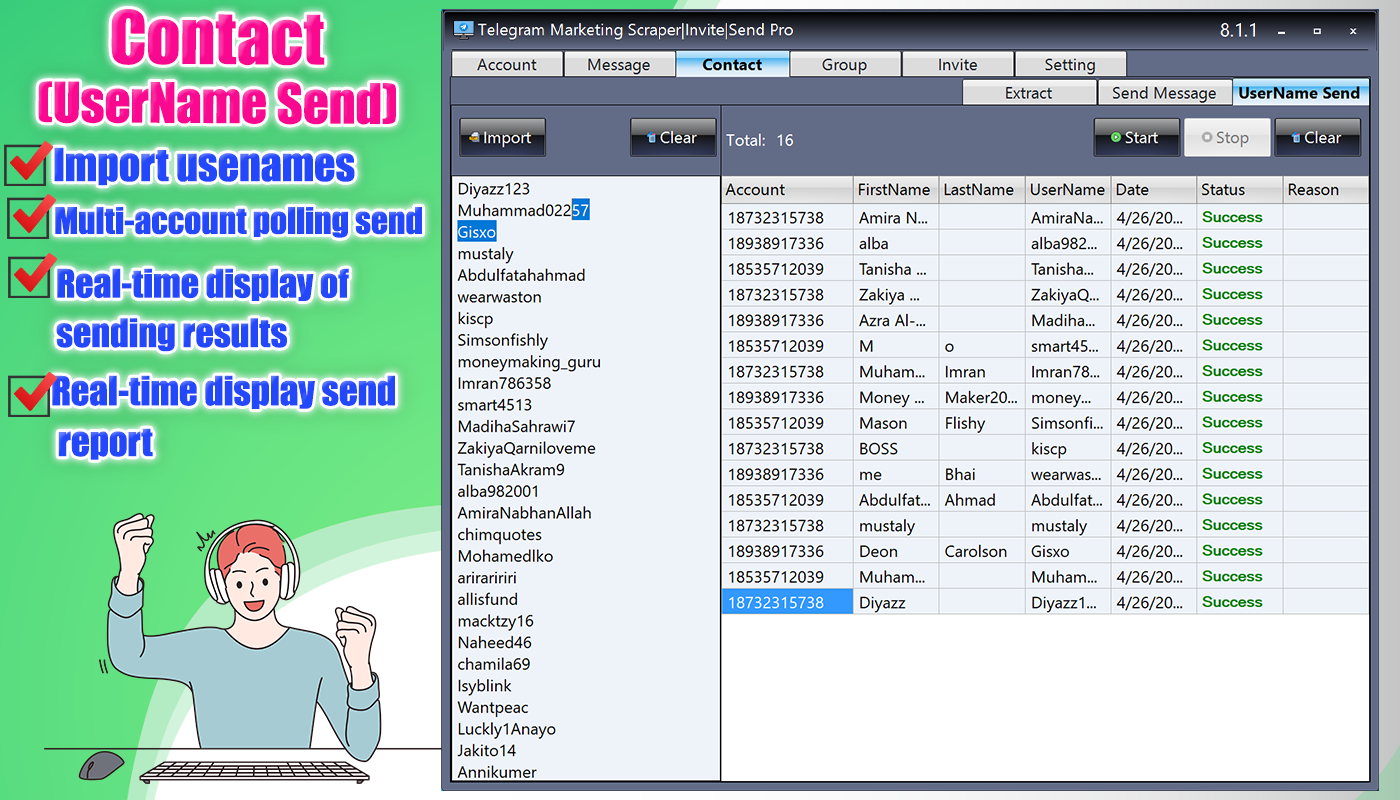The image size is (1400, 800).
Task: Switch to the Send Message sub-tab
Action: pos(1165,92)
